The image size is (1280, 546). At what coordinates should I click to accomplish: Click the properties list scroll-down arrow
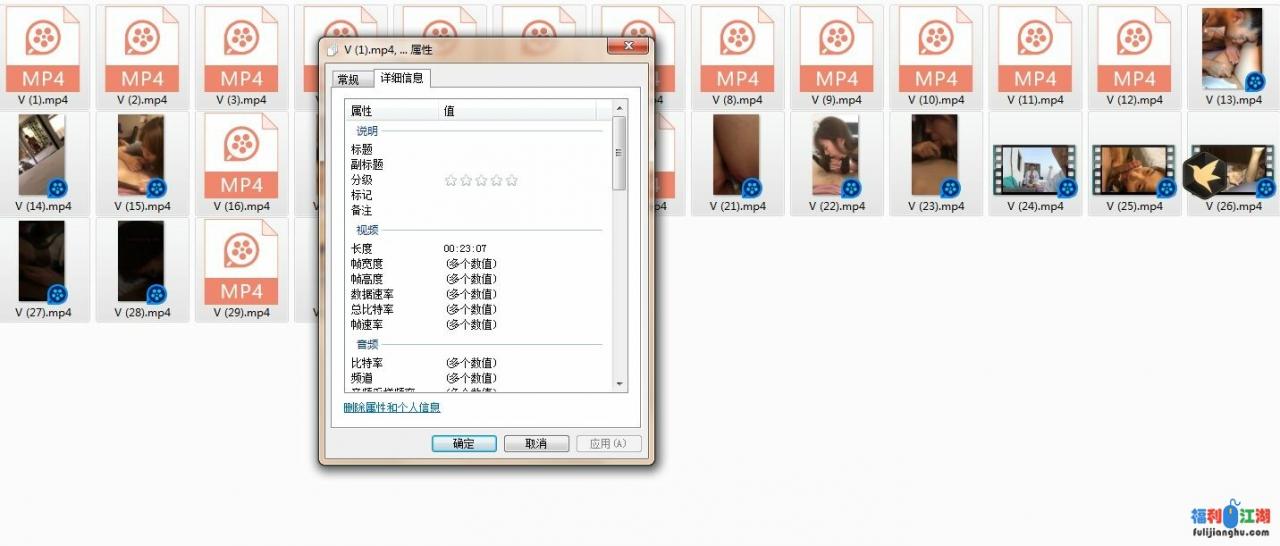coord(619,384)
